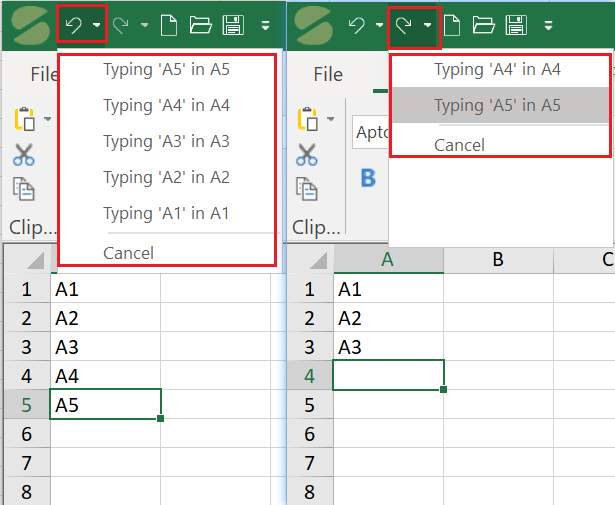Click the Open folder icon in right window
The height and width of the screenshot is (505, 615).
click(484, 25)
